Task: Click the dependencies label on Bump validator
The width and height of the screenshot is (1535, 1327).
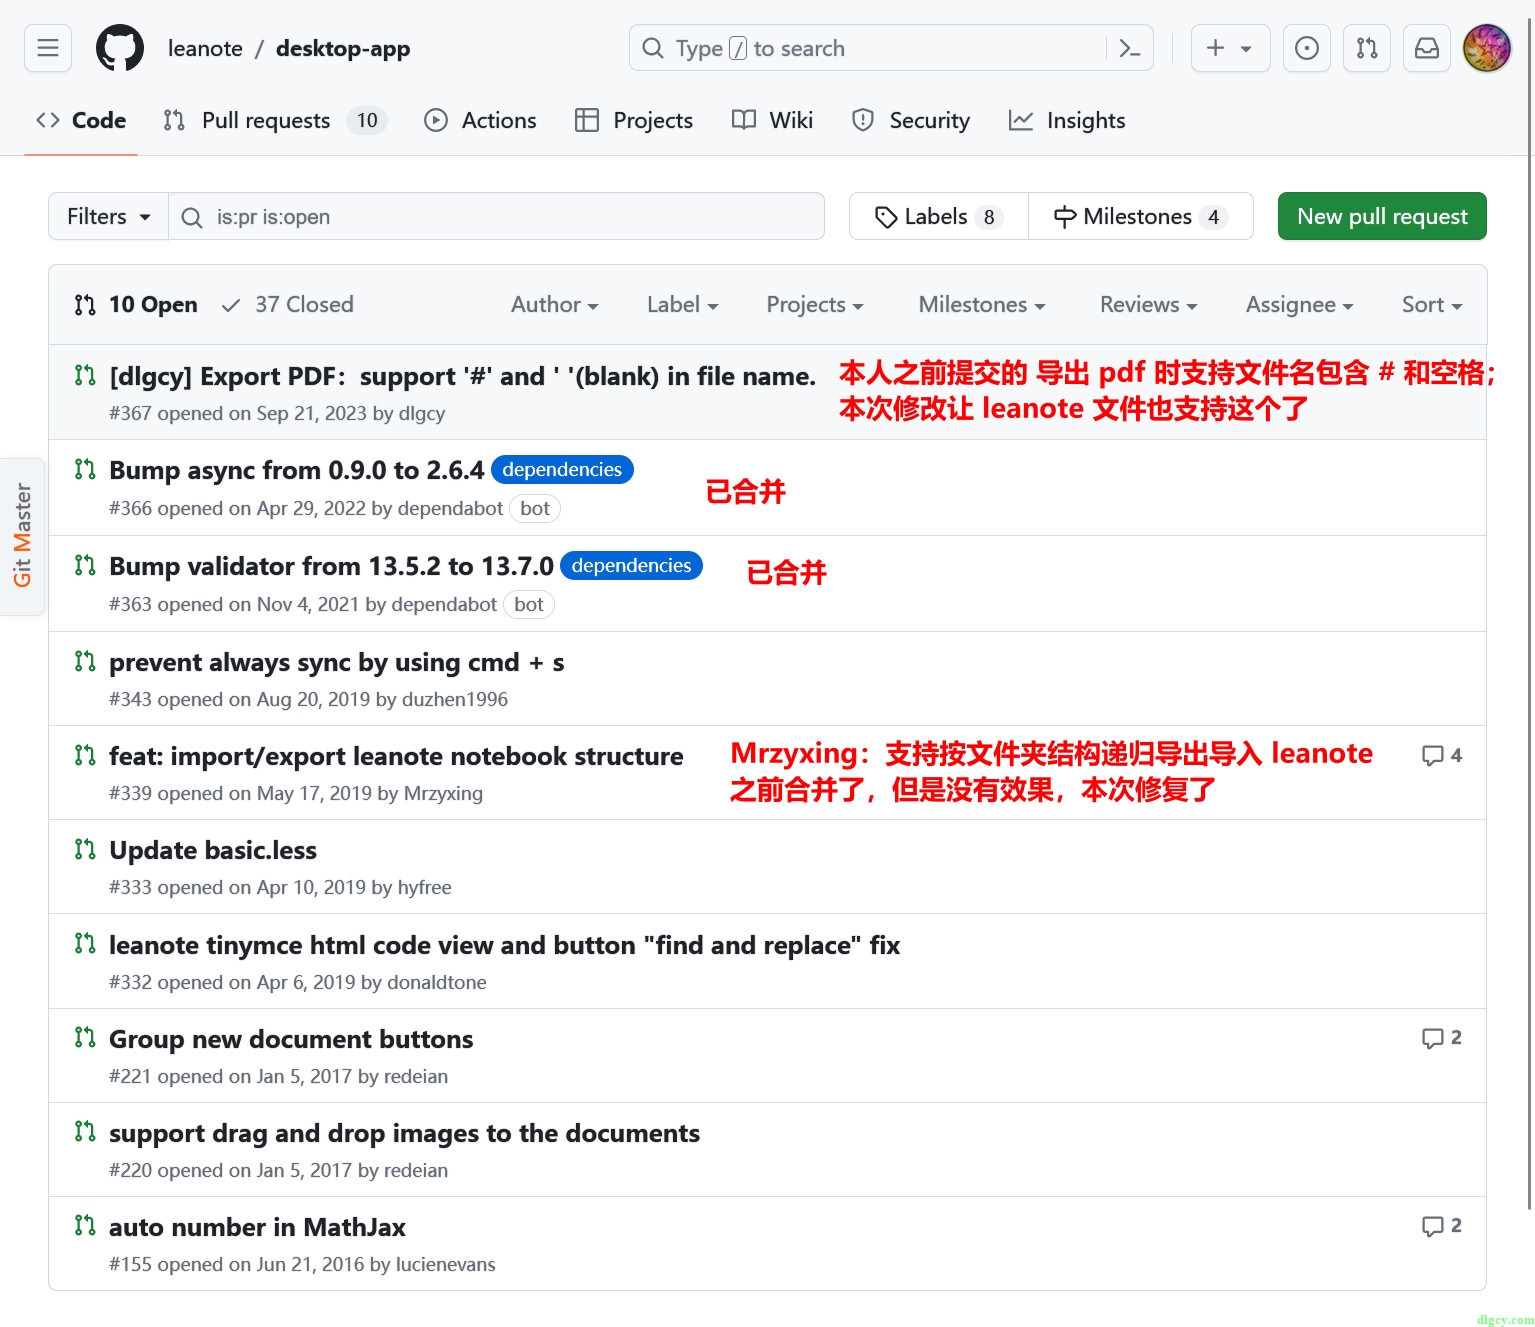Action: click(x=631, y=566)
